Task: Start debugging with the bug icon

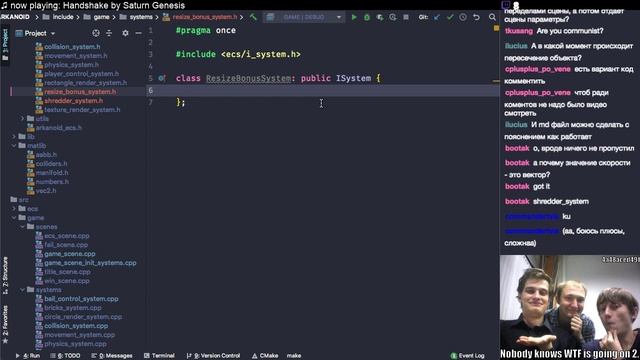Action: (367, 17)
